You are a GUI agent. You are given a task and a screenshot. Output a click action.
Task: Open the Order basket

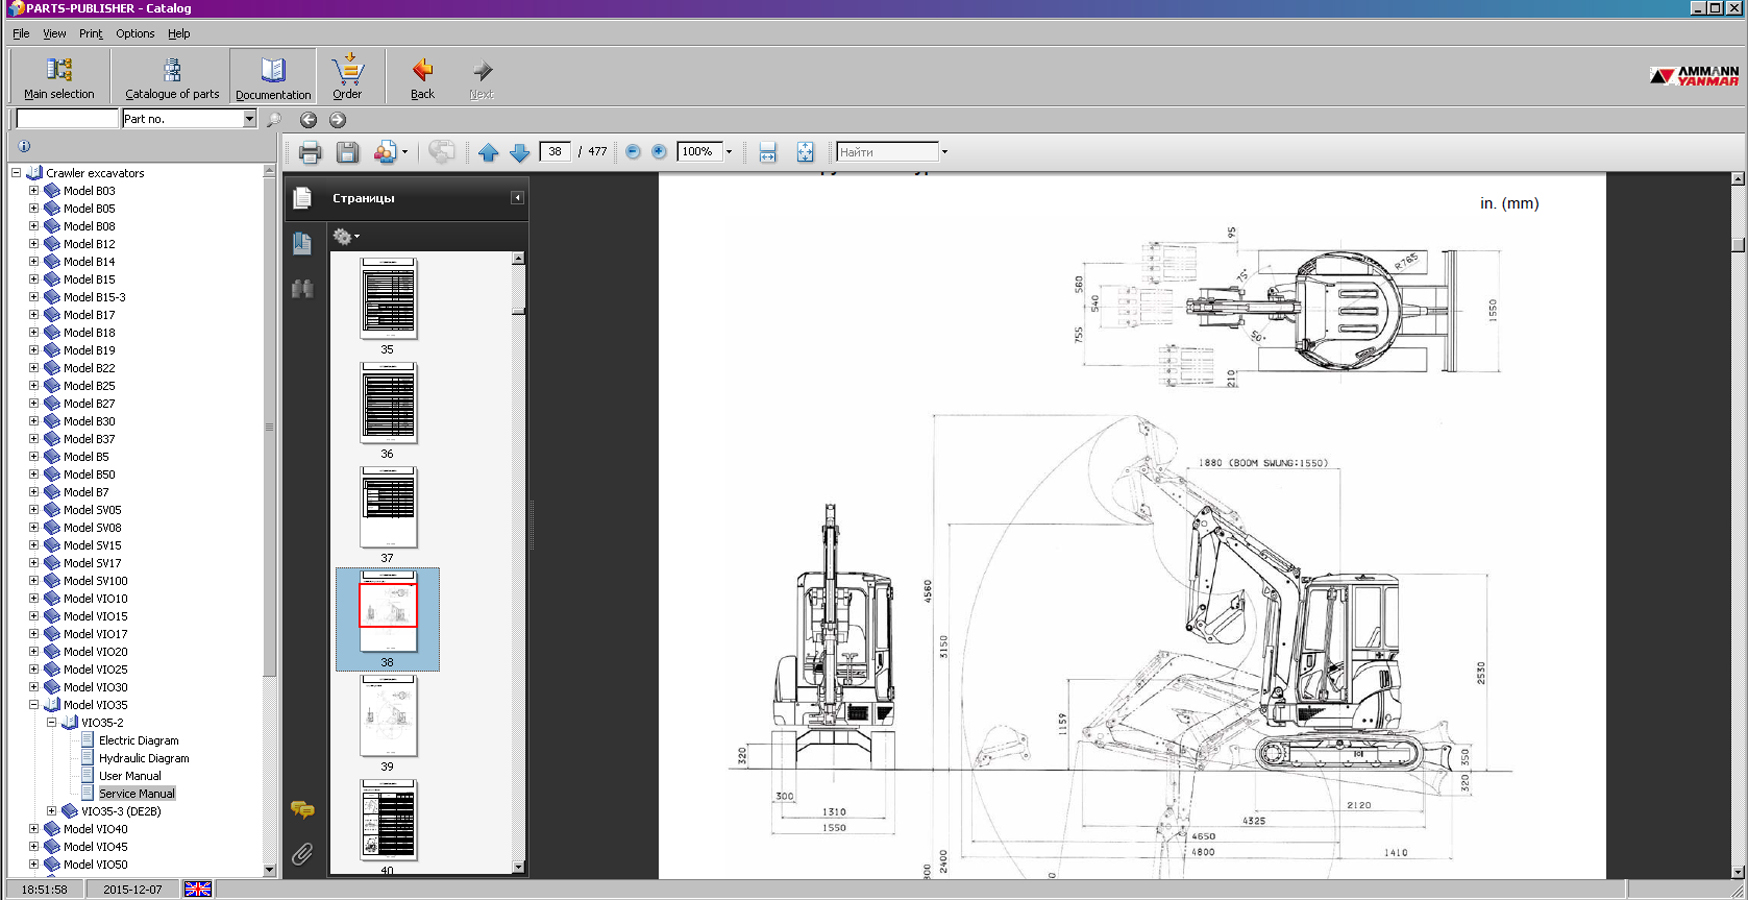click(347, 77)
